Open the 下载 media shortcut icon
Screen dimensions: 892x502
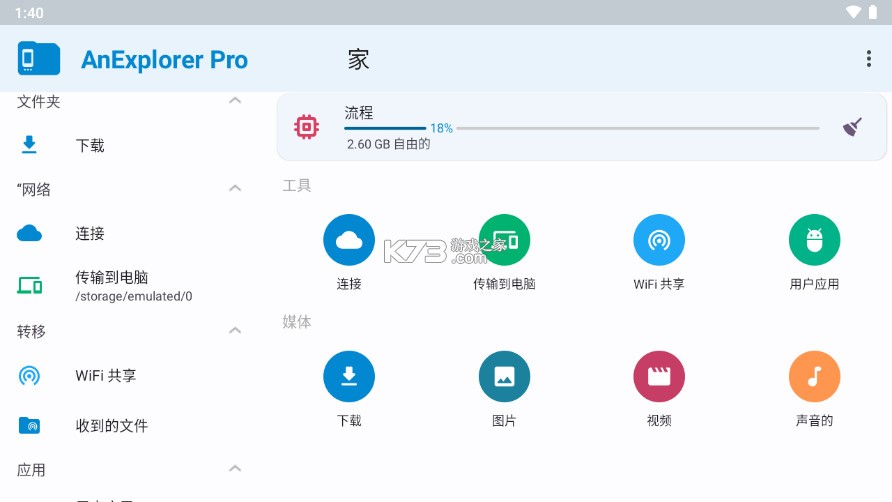[x=349, y=377]
